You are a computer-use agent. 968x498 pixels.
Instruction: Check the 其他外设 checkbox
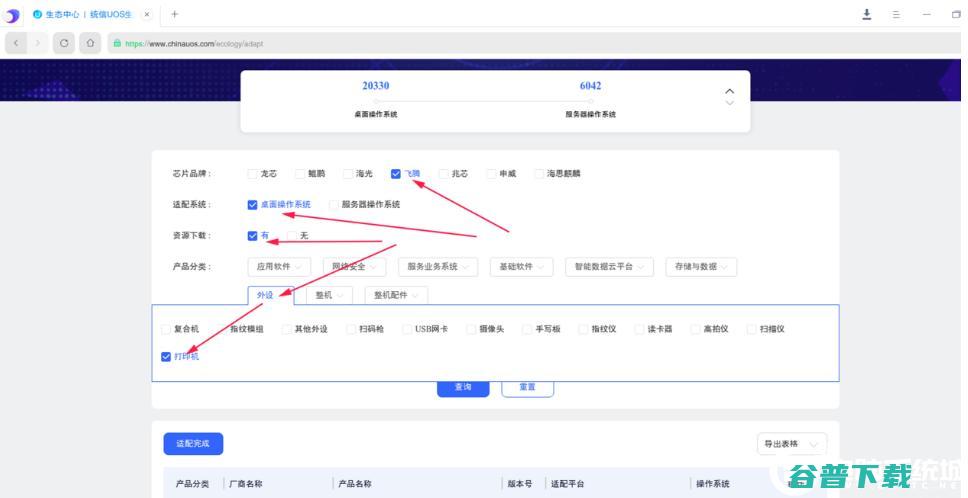(286, 330)
